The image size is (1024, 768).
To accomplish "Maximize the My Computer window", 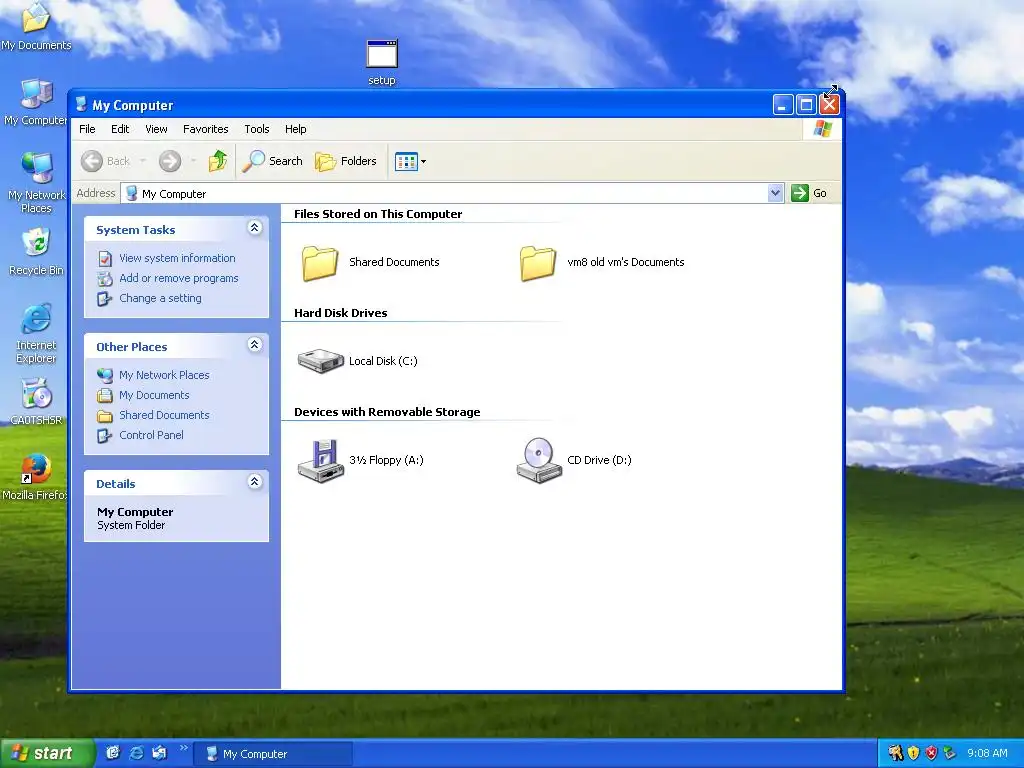I will (x=807, y=104).
